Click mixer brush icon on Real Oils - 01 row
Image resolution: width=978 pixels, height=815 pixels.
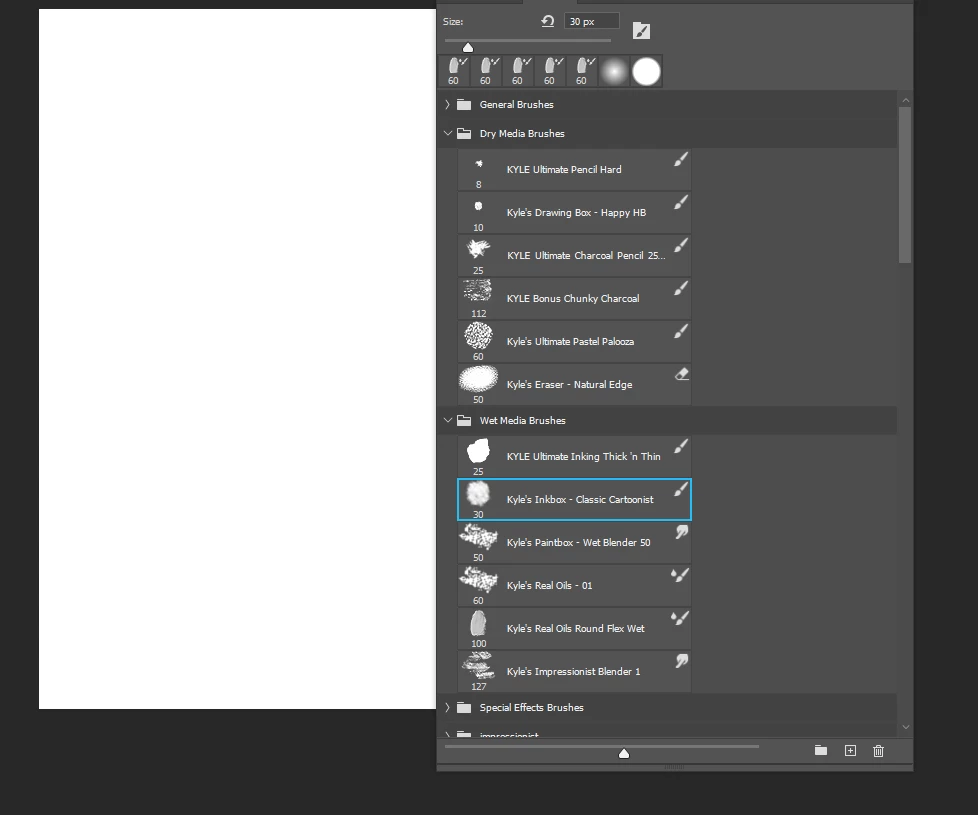pyautogui.click(x=680, y=575)
